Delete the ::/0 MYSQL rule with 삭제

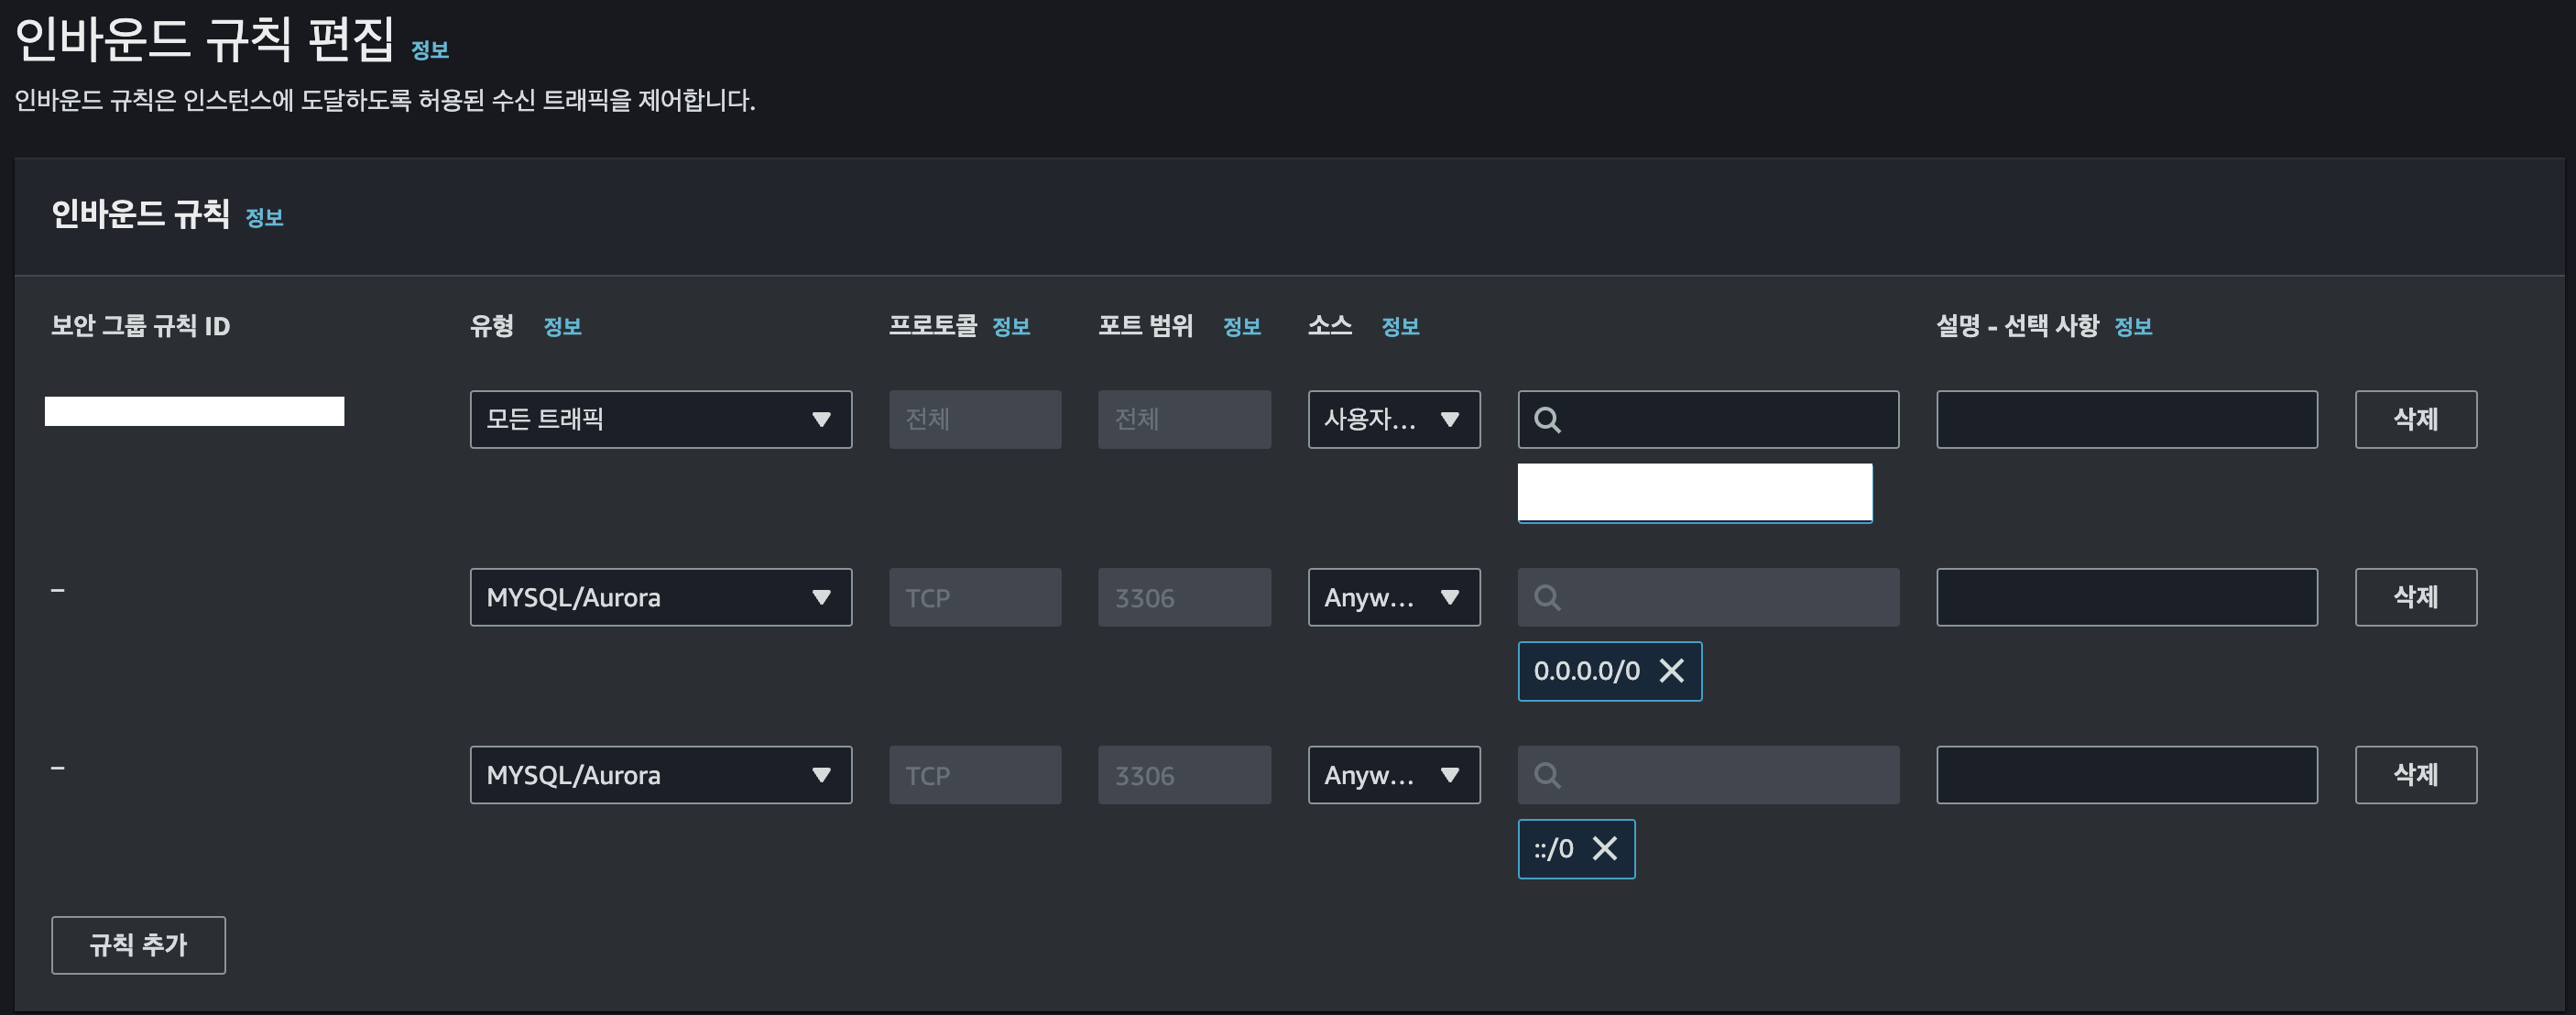pyautogui.click(x=2415, y=775)
